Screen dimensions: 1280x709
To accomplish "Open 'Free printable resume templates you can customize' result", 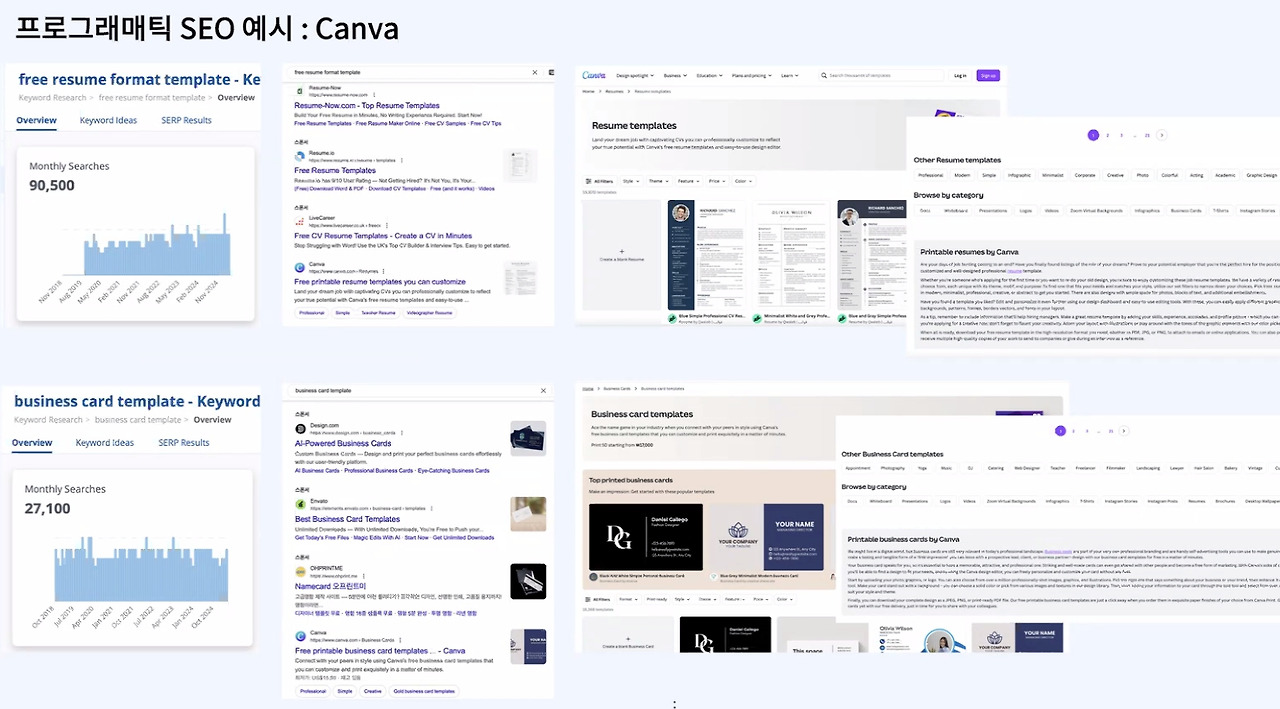I will pyautogui.click(x=380, y=282).
